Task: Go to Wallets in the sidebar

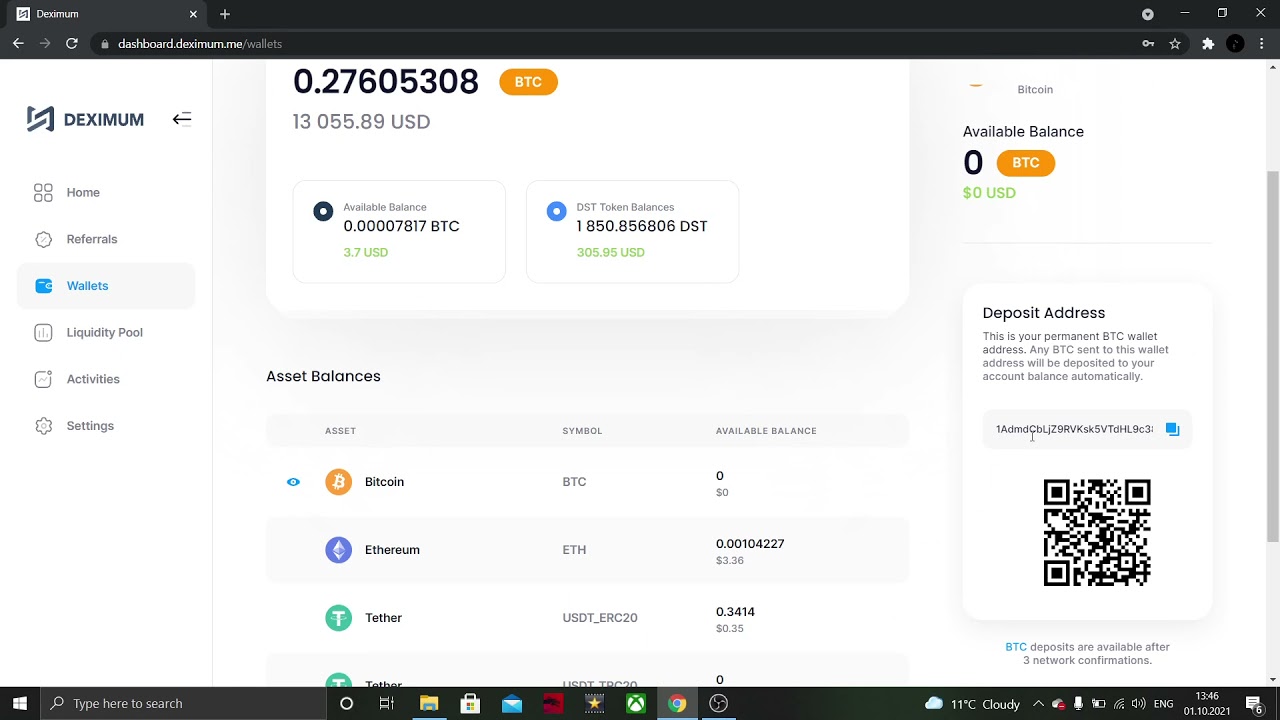Action: click(x=87, y=286)
